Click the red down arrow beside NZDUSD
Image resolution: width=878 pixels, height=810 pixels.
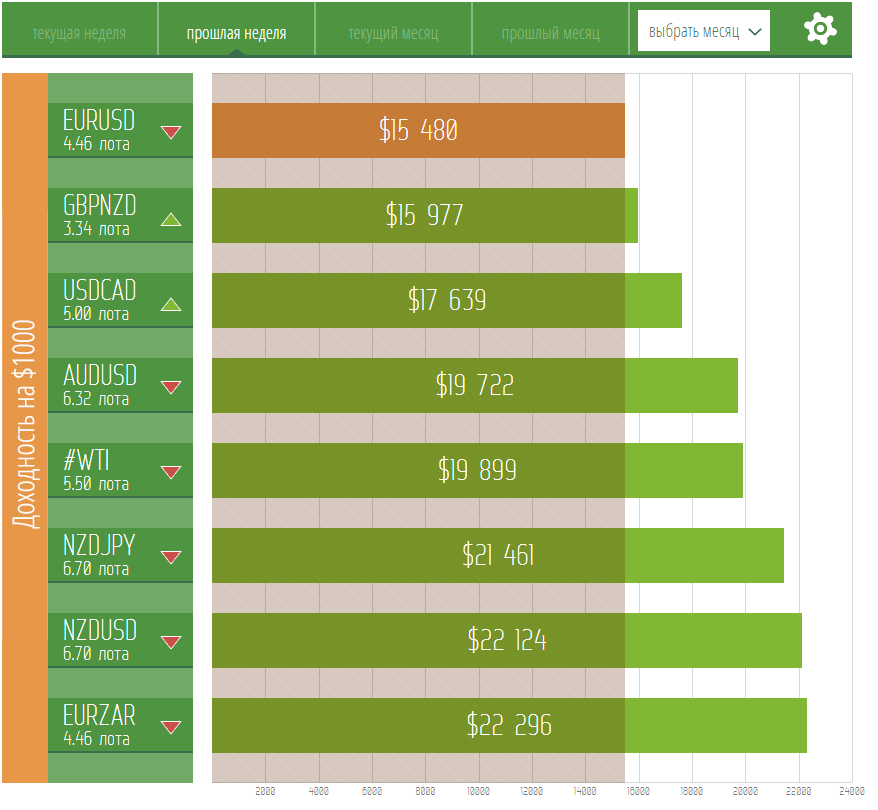171,643
